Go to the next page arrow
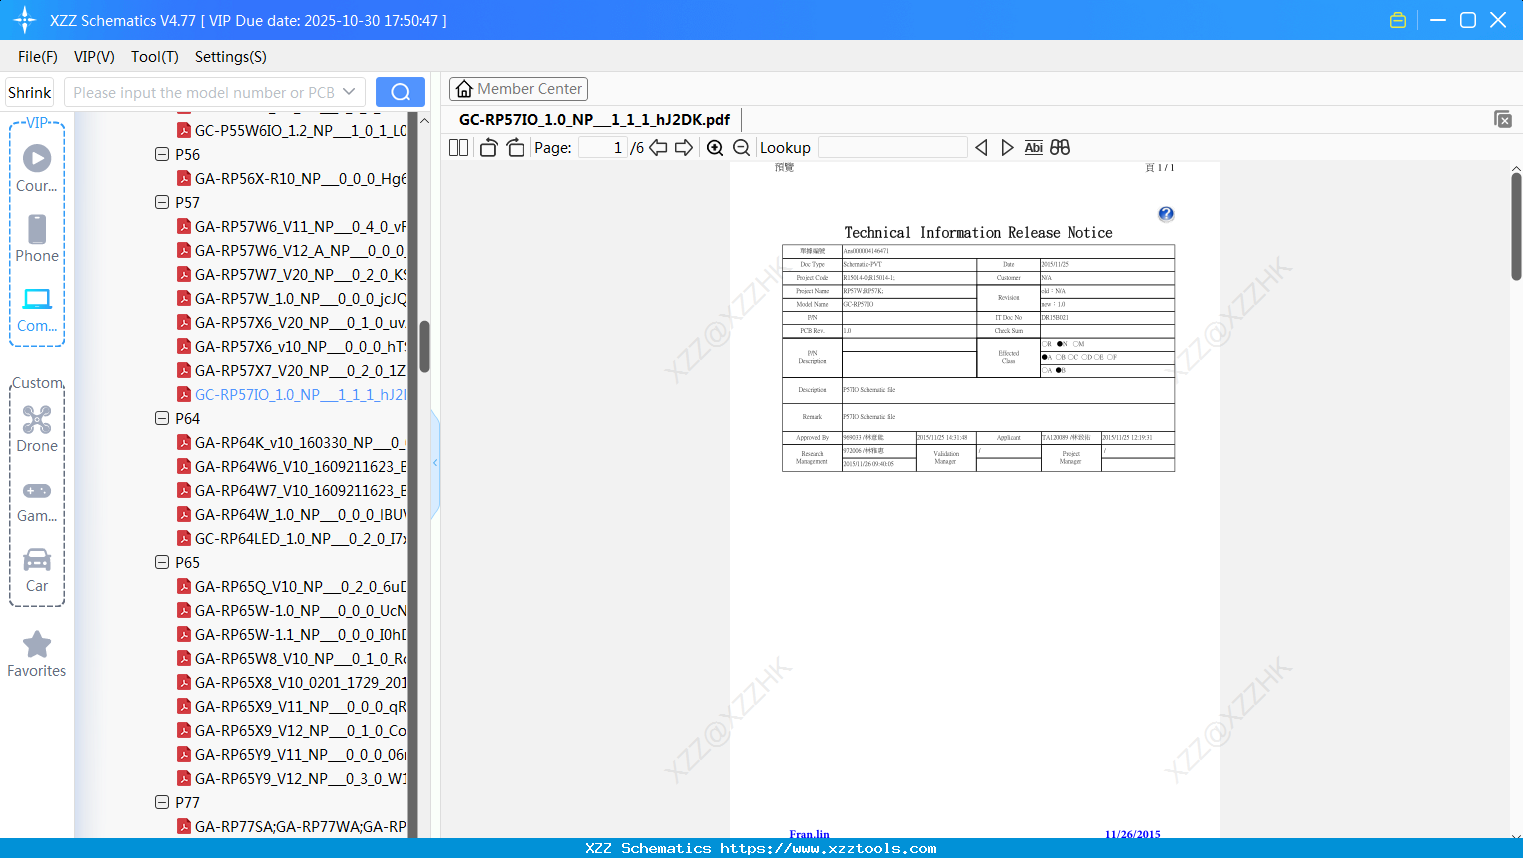1523x858 pixels. point(684,148)
